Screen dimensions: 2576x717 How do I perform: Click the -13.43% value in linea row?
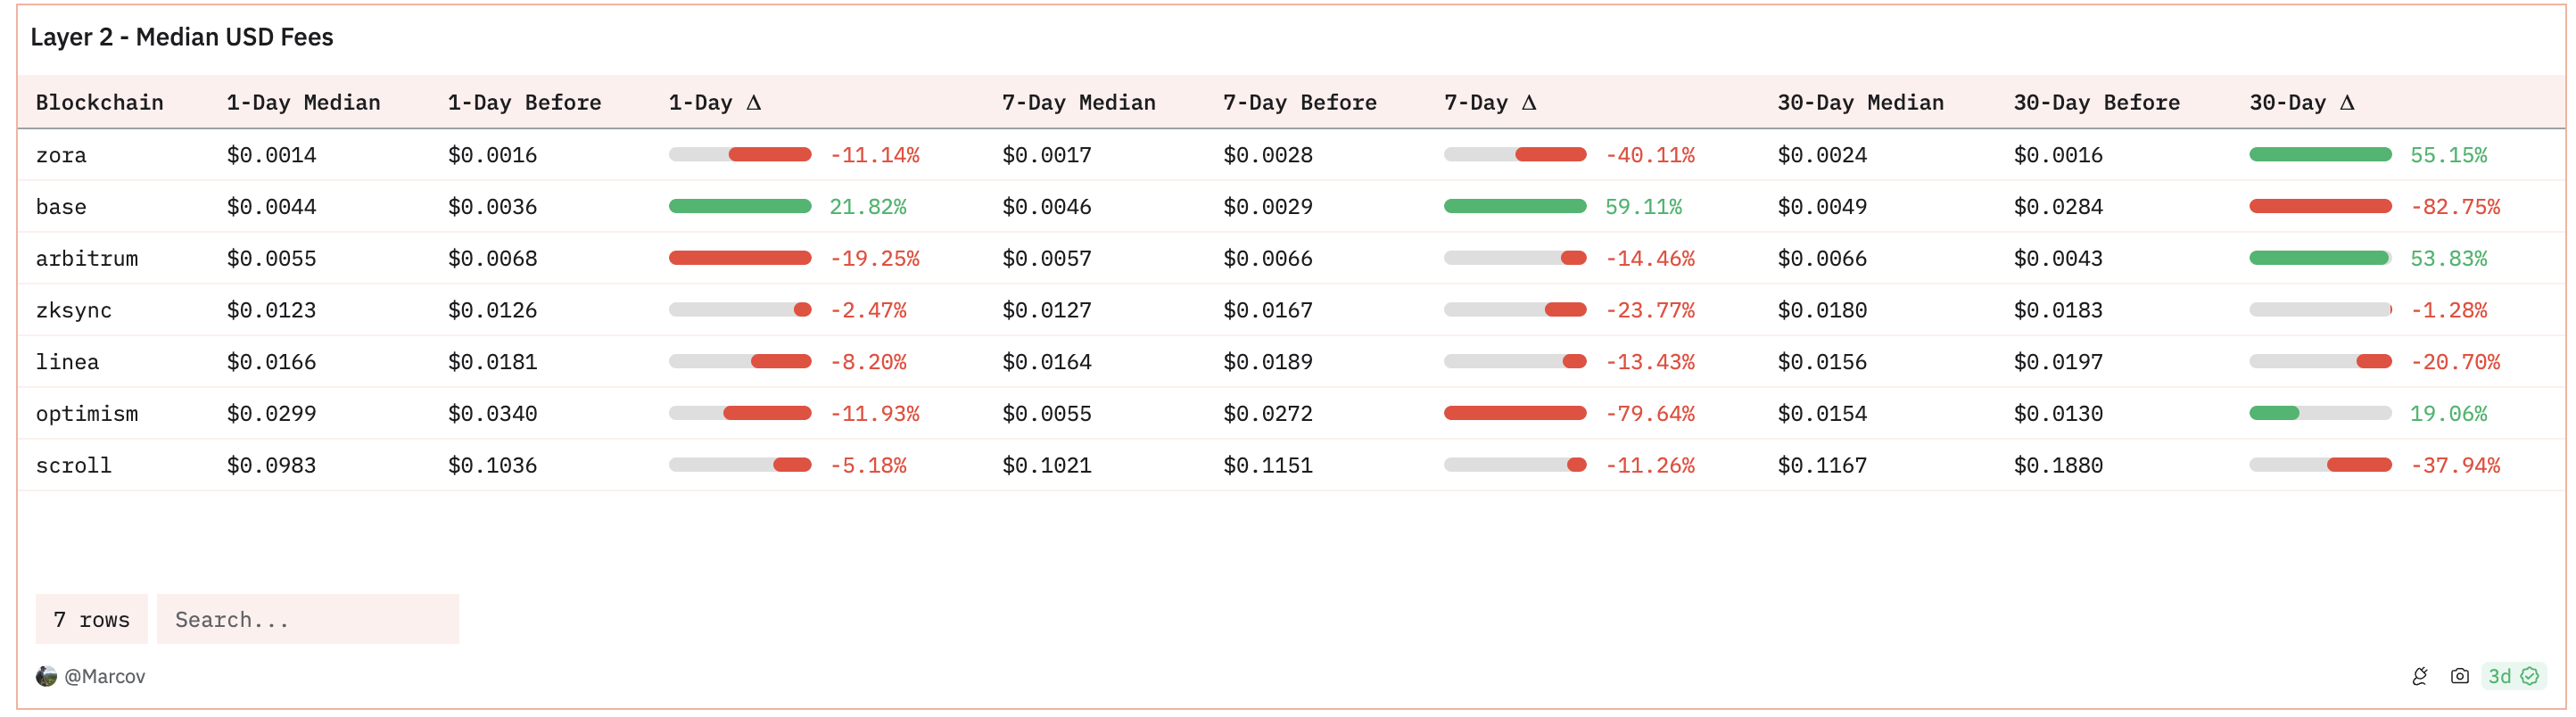pyautogui.click(x=1650, y=363)
